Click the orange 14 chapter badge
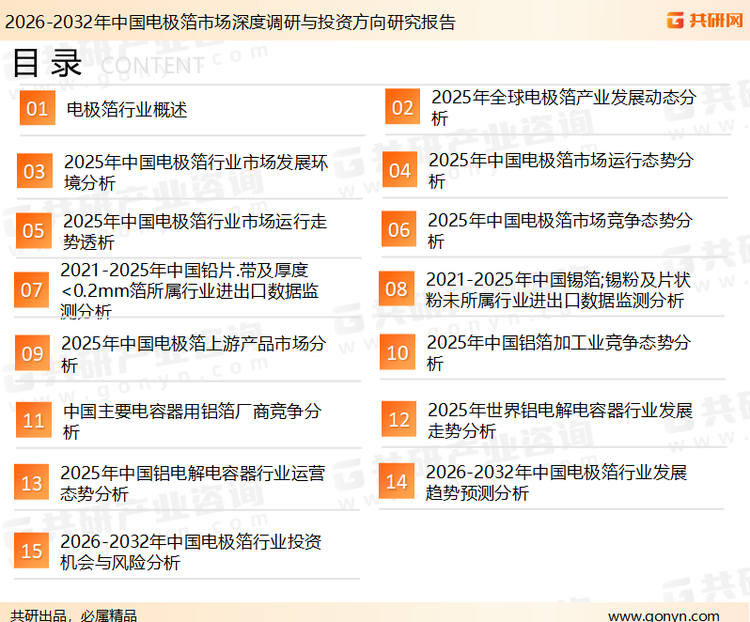Image resolution: width=750 pixels, height=622 pixels. click(x=397, y=481)
